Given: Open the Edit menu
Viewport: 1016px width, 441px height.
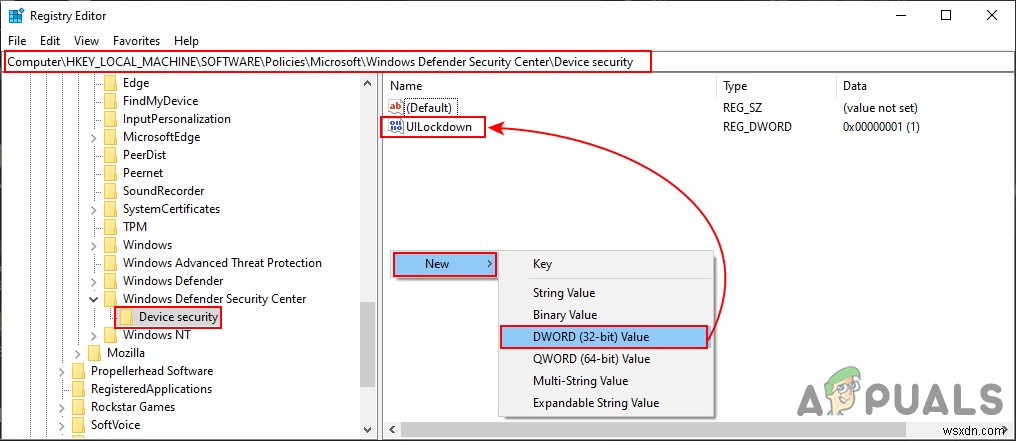Looking at the screenshot, I should [x=50, y=41].
